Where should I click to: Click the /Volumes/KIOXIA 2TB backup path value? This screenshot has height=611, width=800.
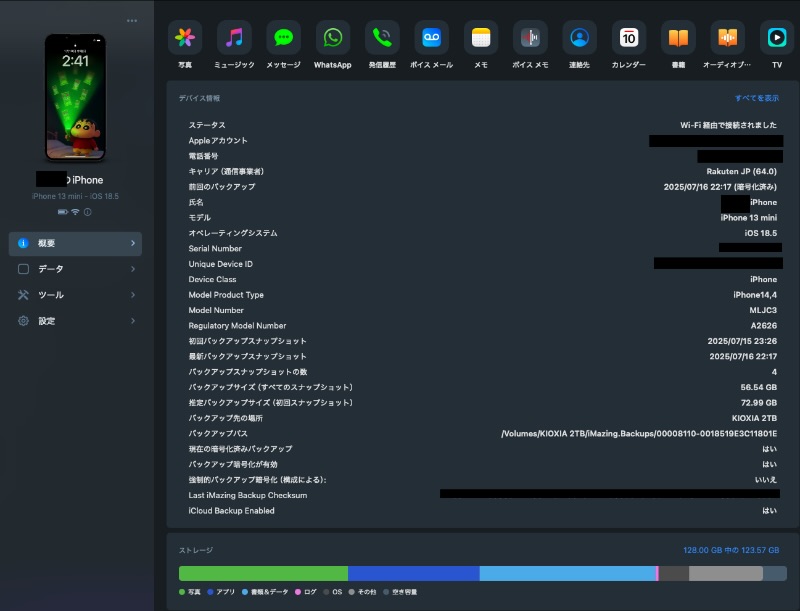[639, 434]
